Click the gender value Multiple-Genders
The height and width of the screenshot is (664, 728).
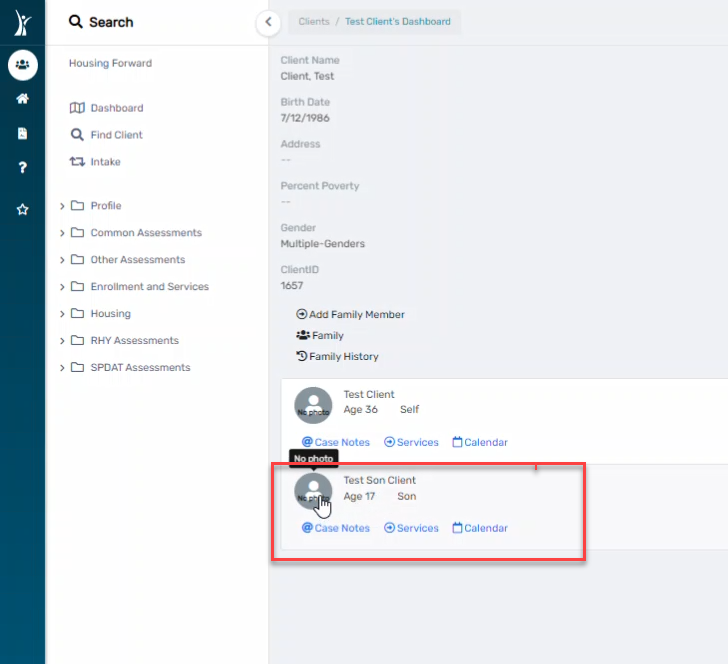323,244
